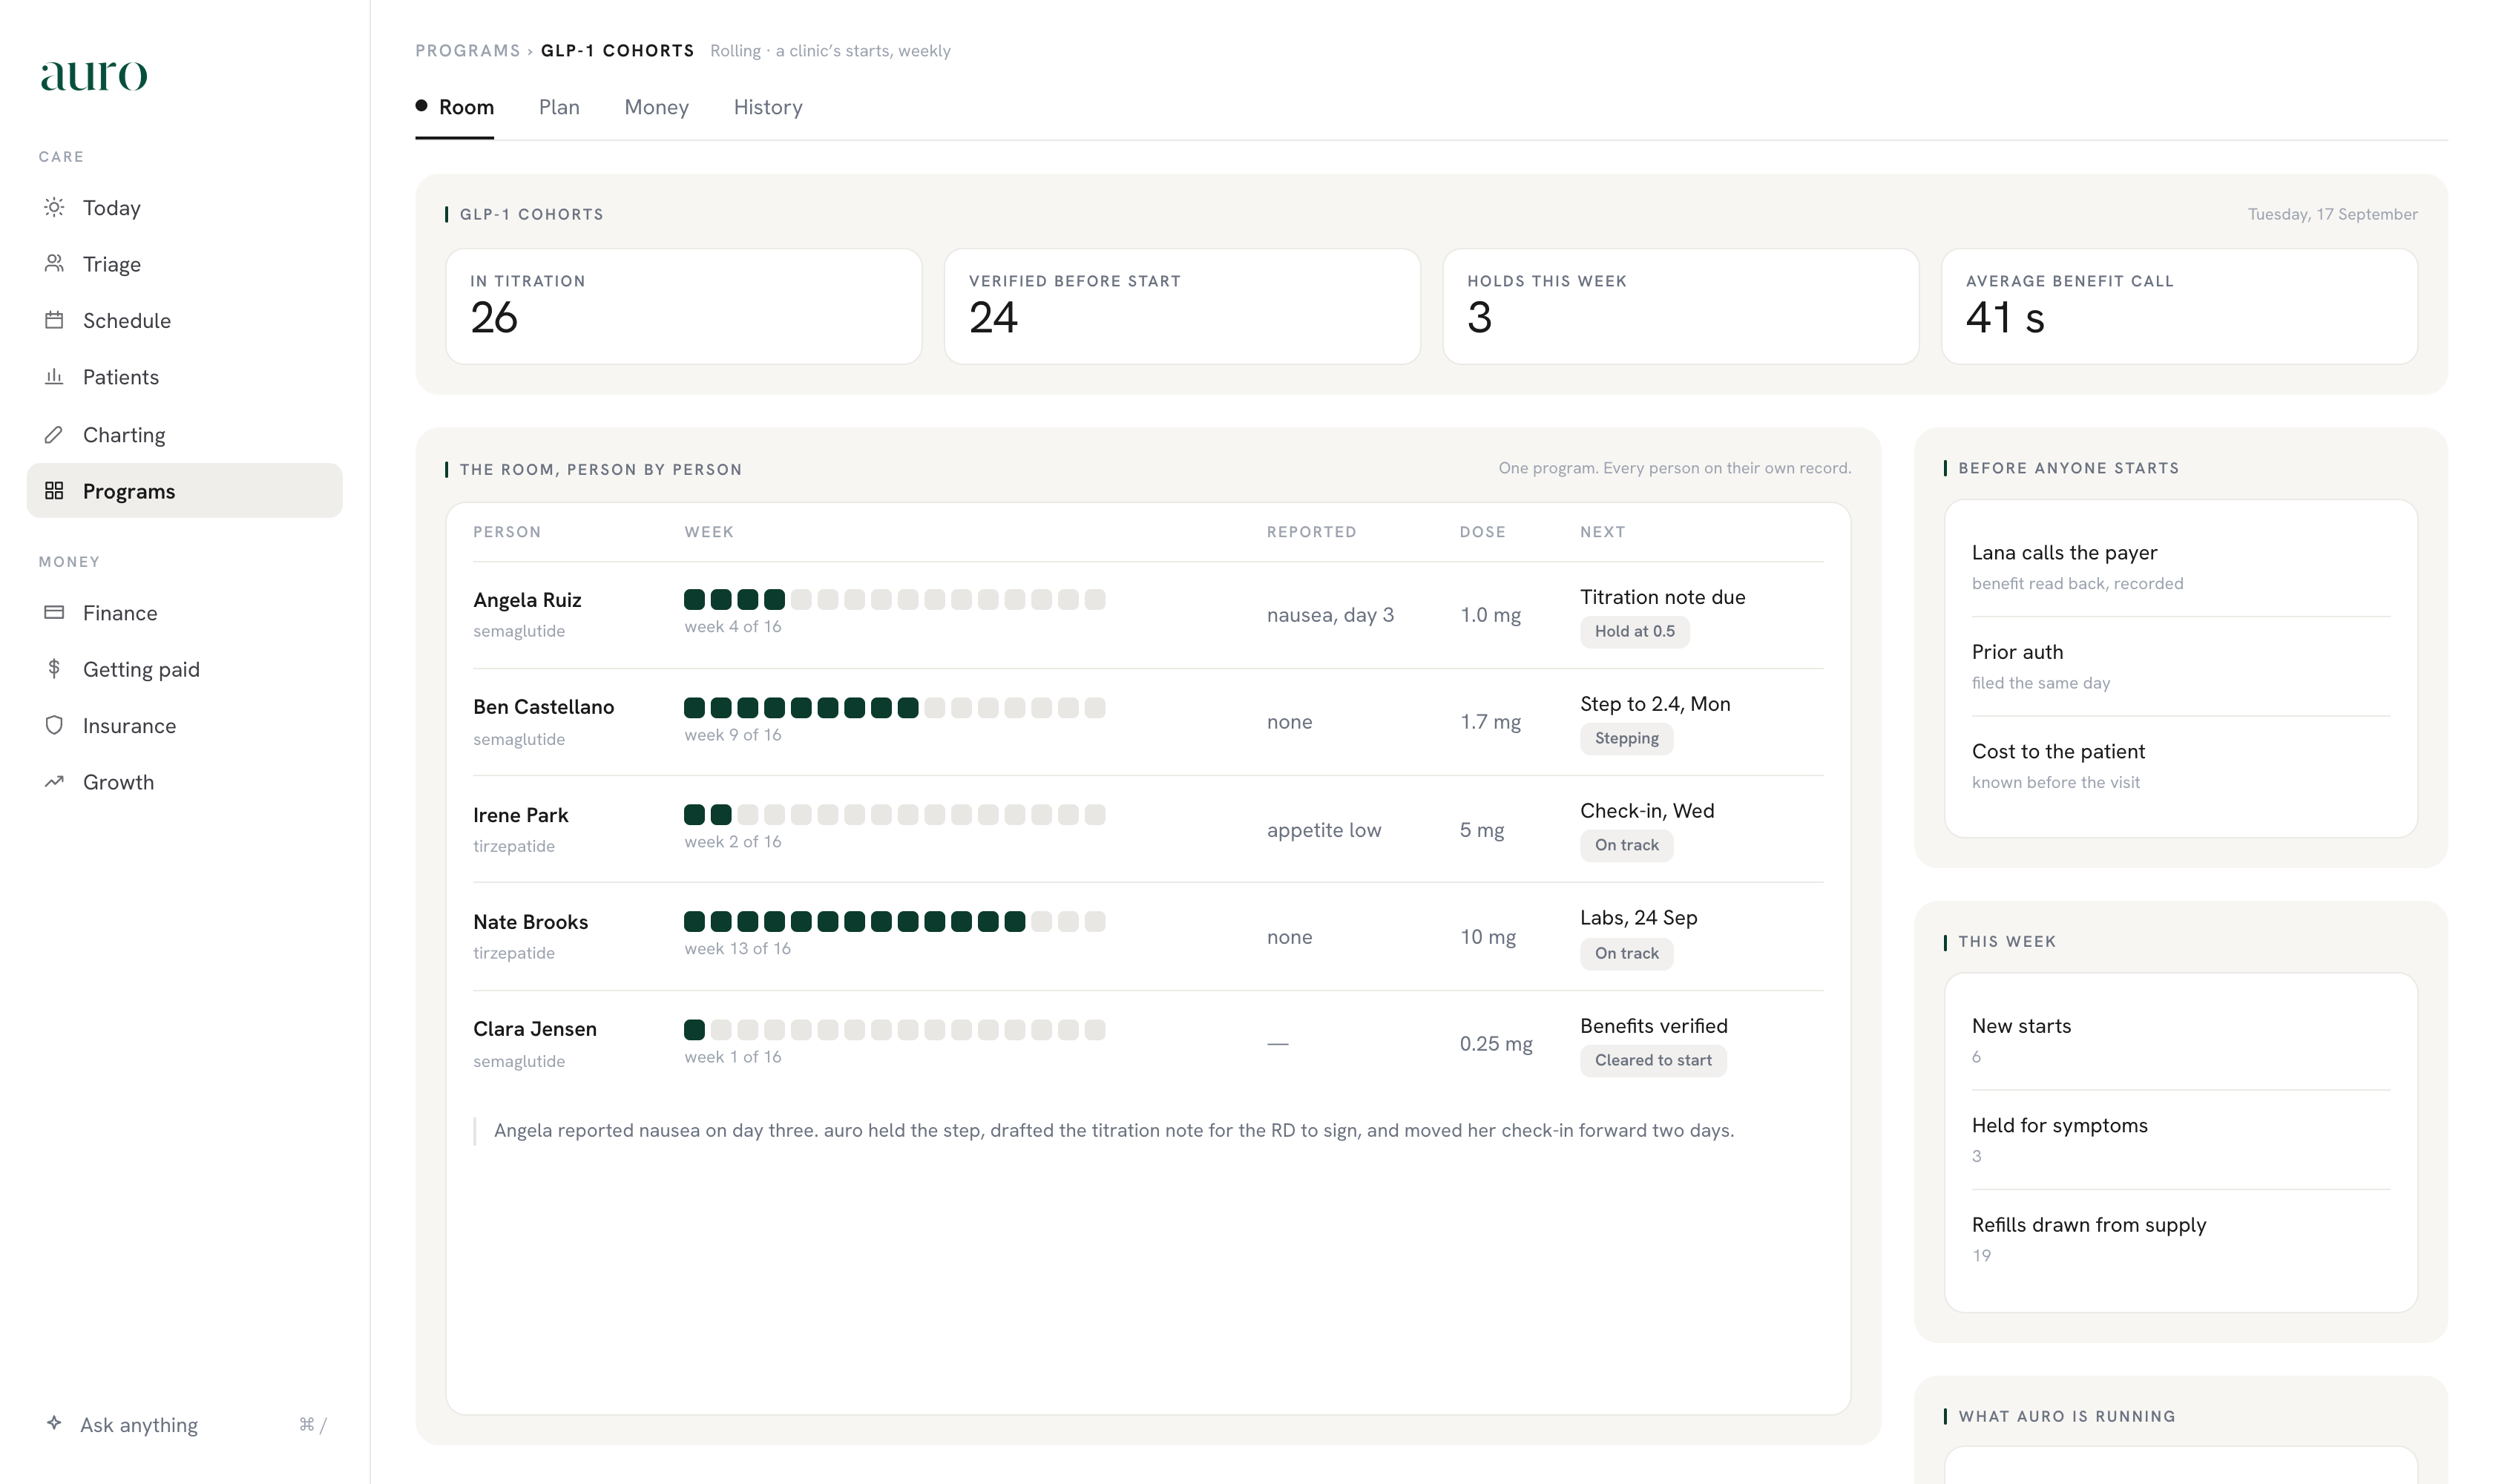Switch to the History tab
The width and height of the screenshot is (2493, 1484).
tap(768, 107)
